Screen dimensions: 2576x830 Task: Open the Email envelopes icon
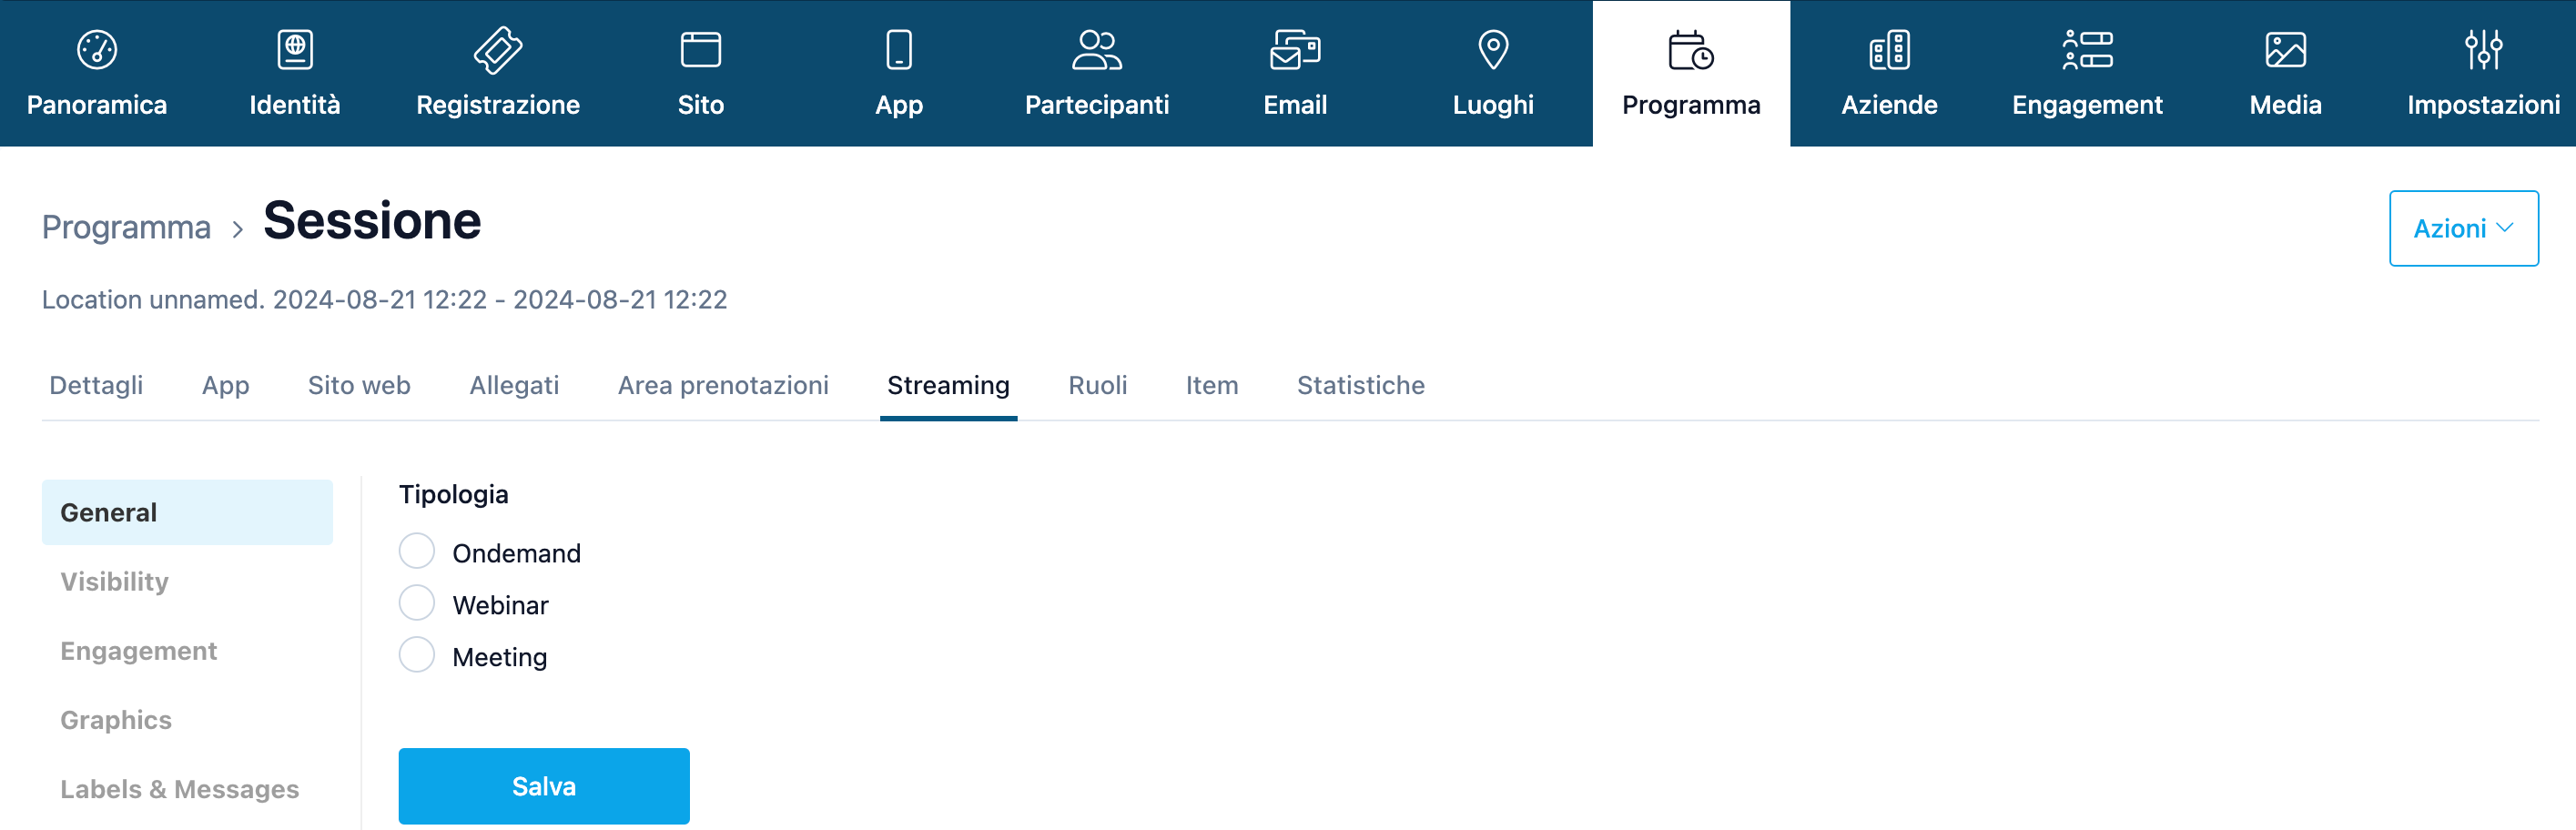[1295, 50]
